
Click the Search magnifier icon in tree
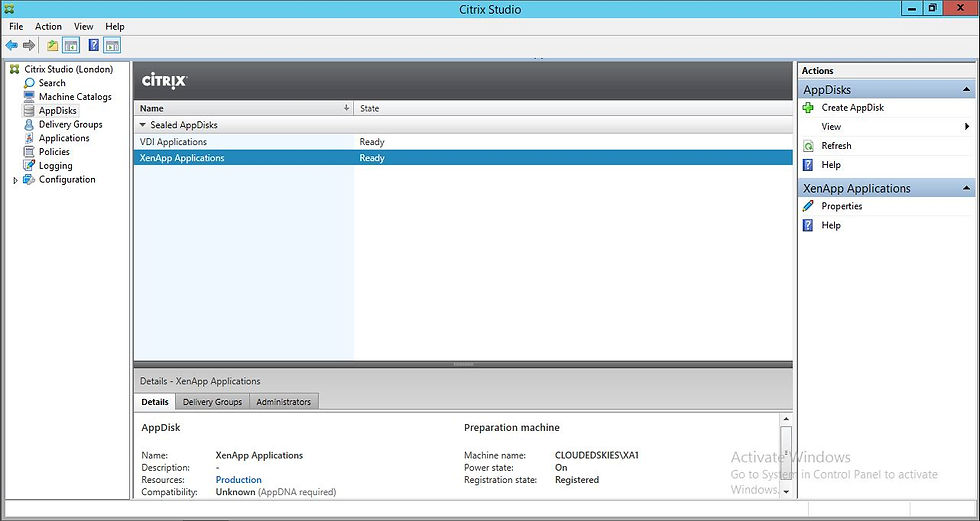click(29, 83)
